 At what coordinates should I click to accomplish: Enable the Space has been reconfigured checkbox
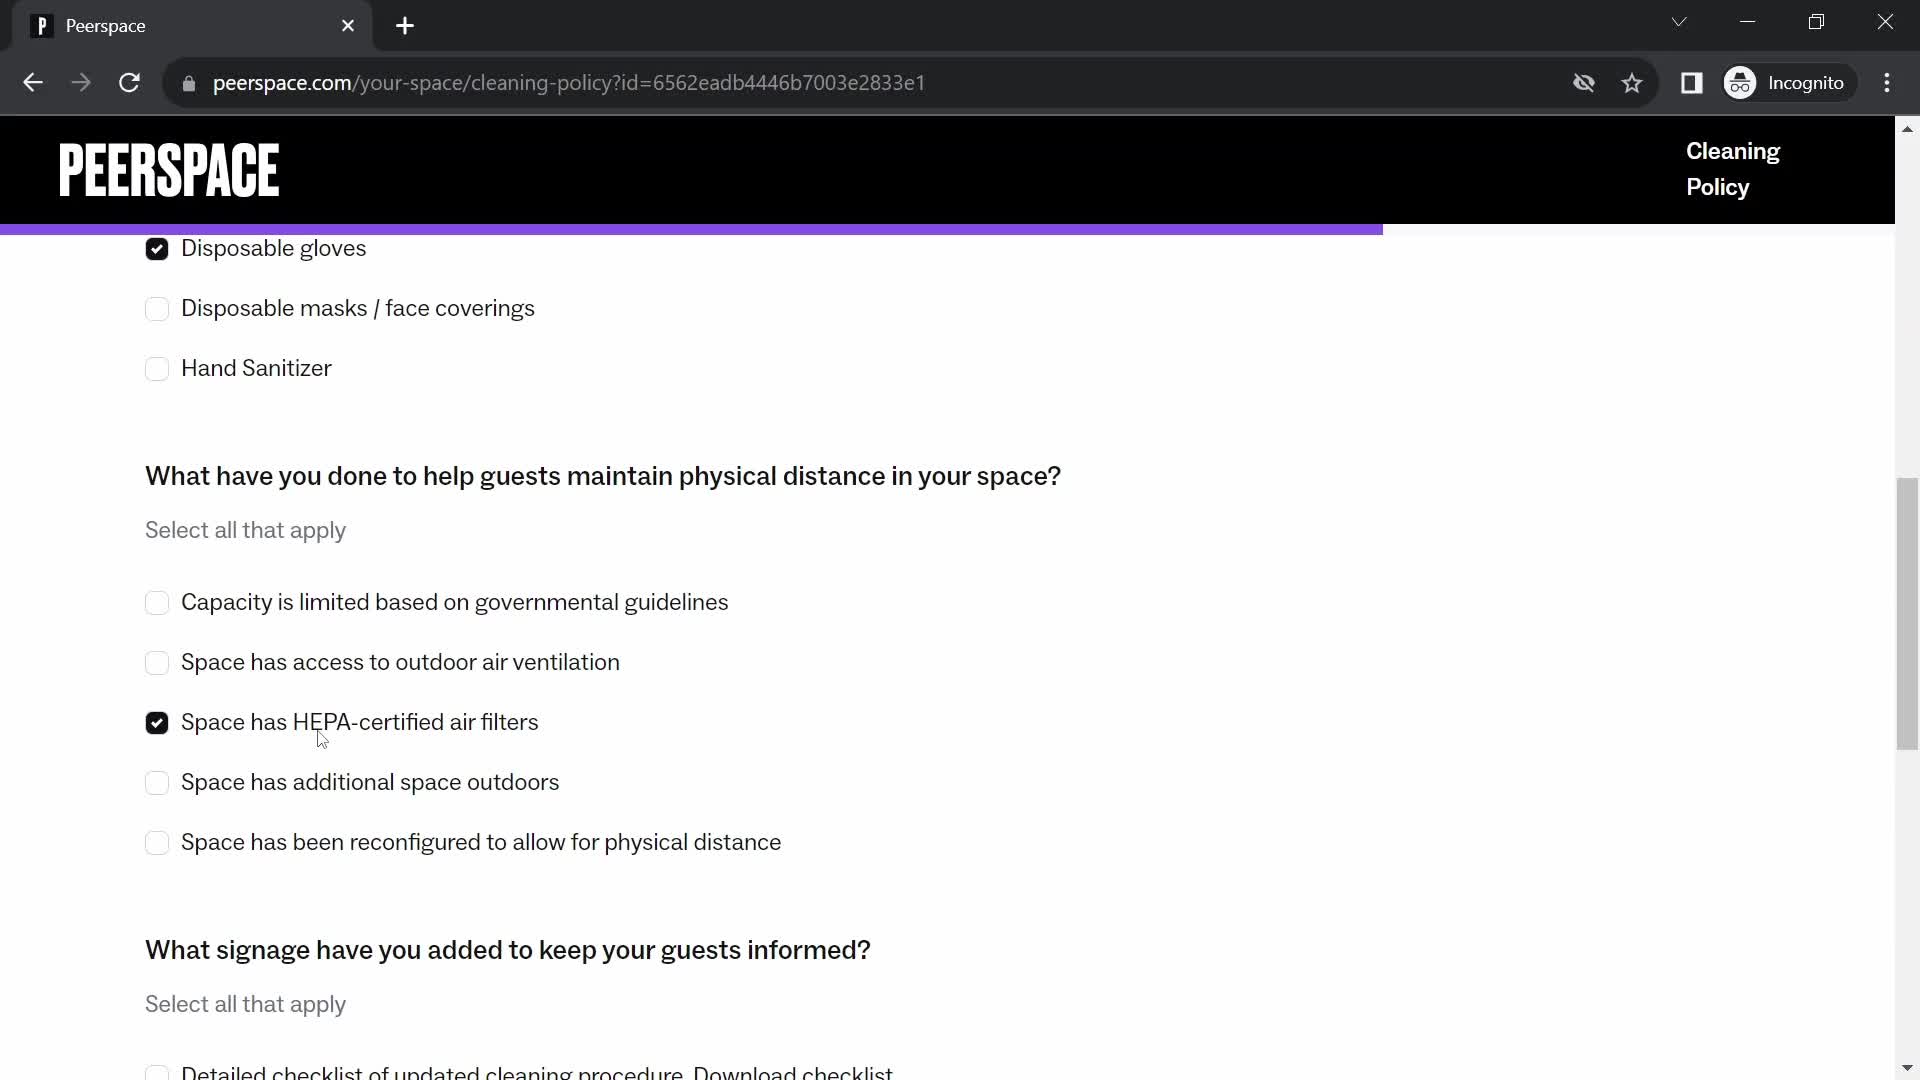(x=157, y=843)
